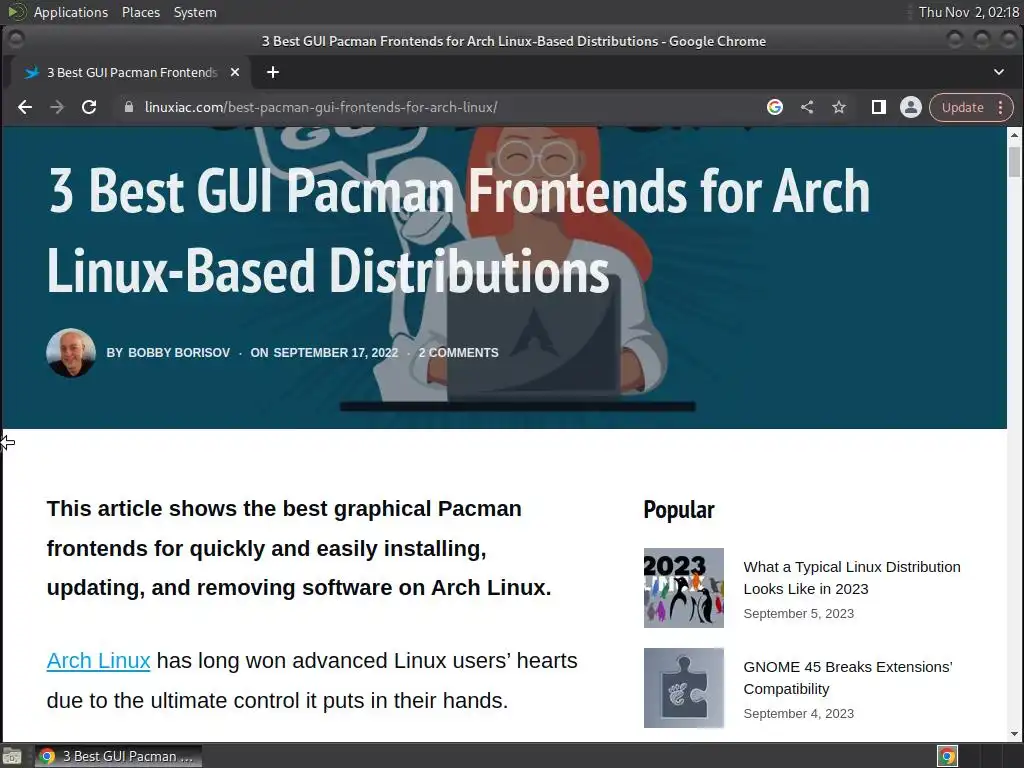Viewport: 1024px width, 768px height.
Task: Click the September 4, 2023 date
Action: click(x=798, y=713)
